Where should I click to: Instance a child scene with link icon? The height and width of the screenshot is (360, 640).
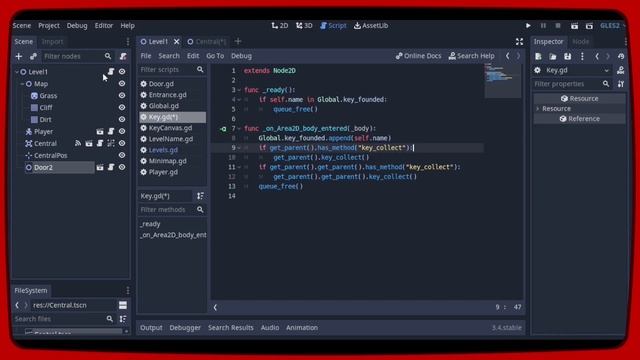coord(33,56)
